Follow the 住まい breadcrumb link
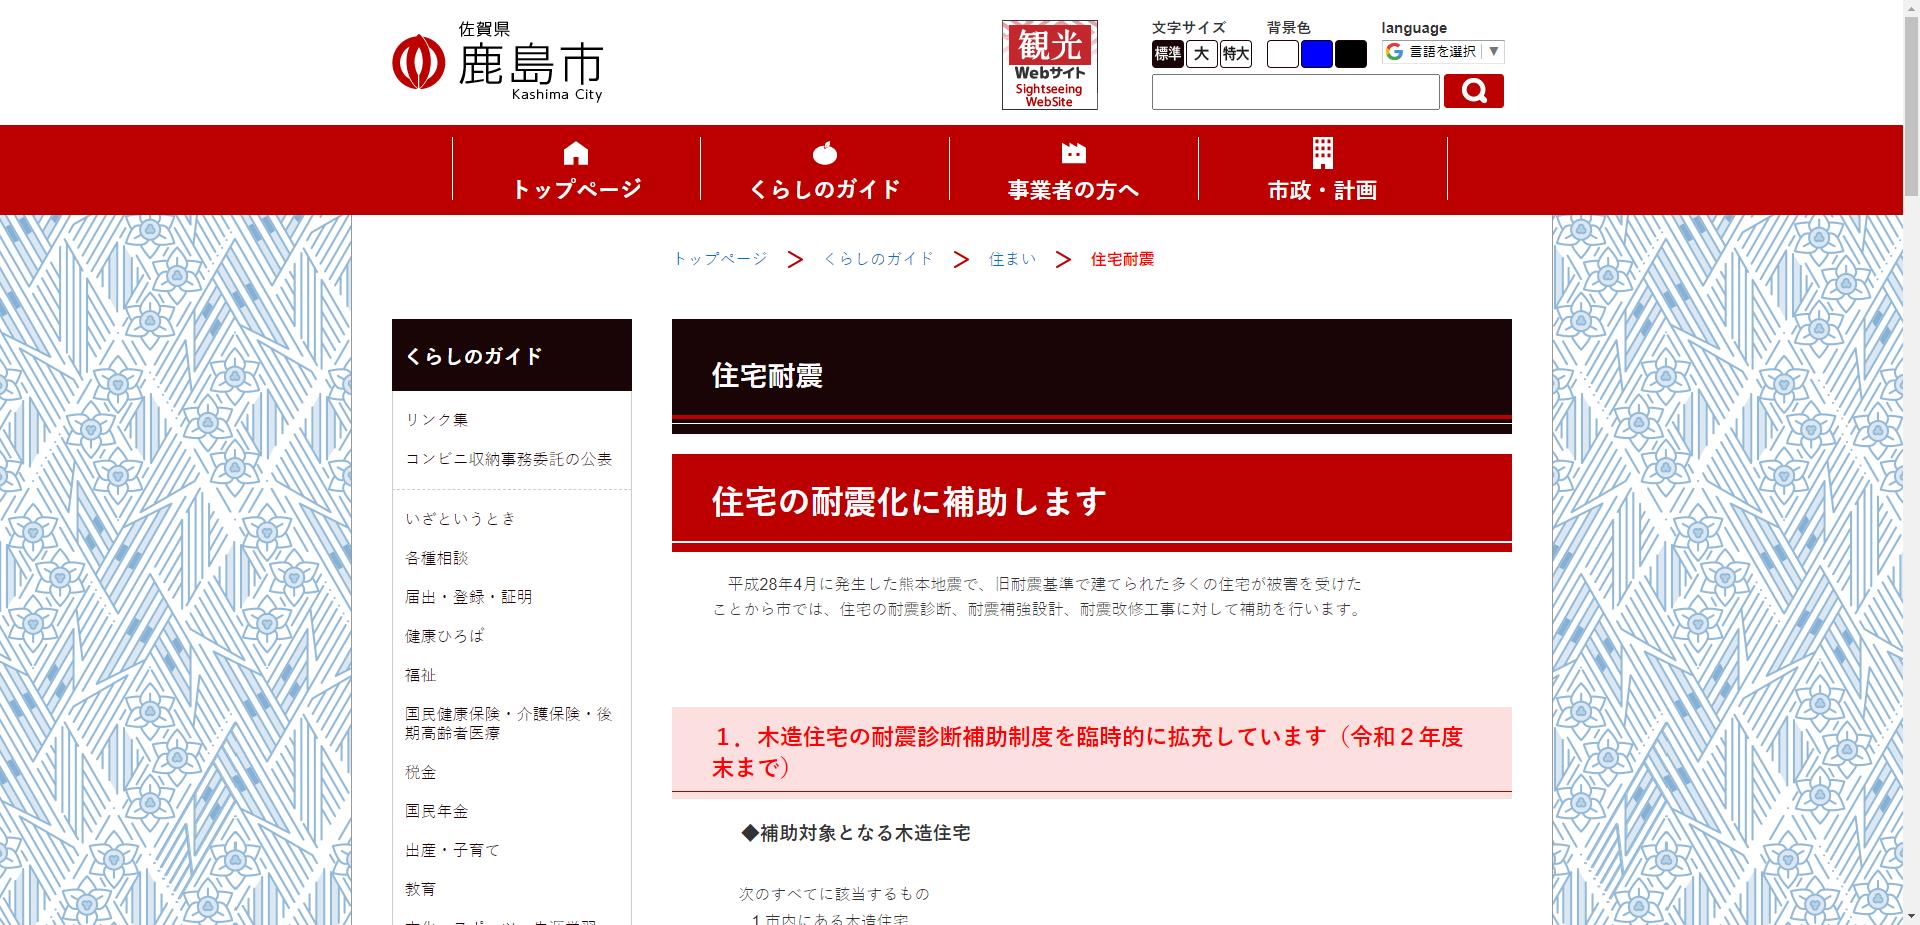Screen dimensions: 1920x925 [x=1011, y=259]
